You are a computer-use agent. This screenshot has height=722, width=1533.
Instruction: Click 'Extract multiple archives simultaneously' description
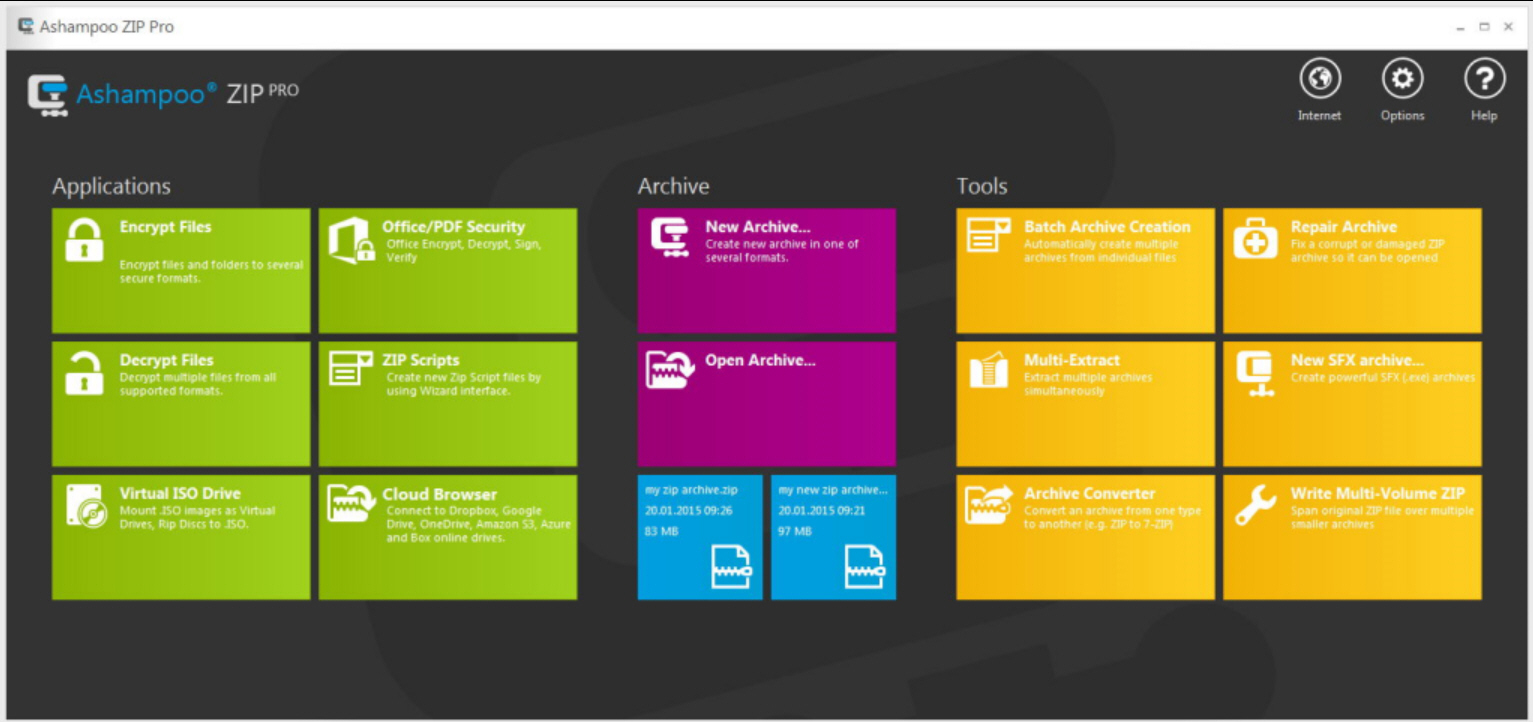coord(1088,384)
